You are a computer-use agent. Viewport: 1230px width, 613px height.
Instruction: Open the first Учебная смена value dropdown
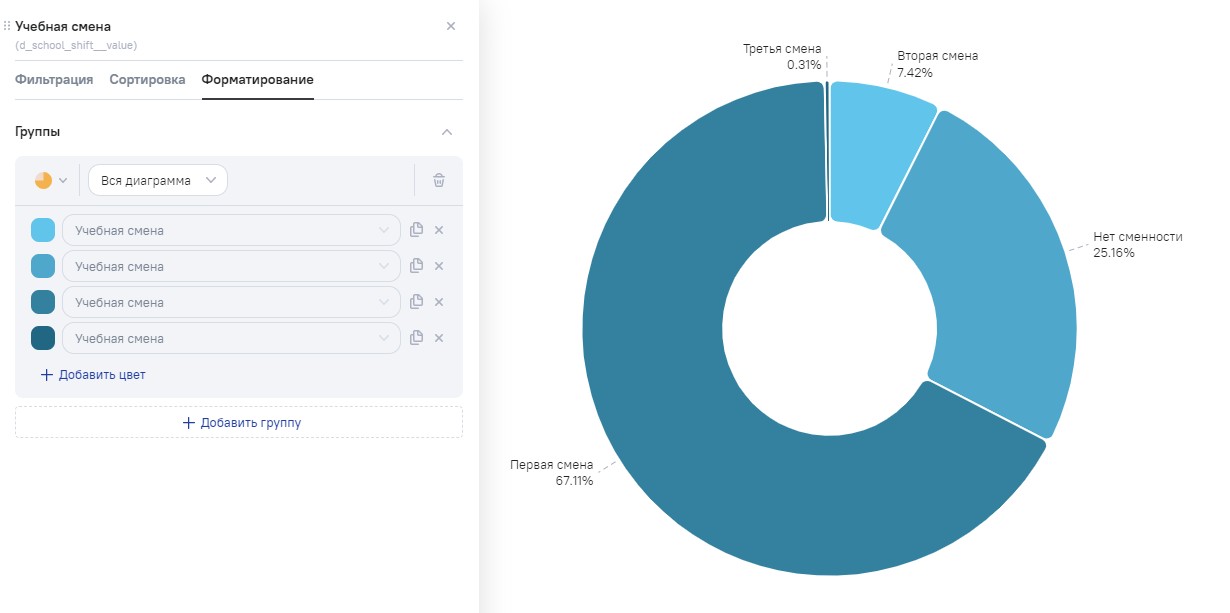[x=231, y=231]
